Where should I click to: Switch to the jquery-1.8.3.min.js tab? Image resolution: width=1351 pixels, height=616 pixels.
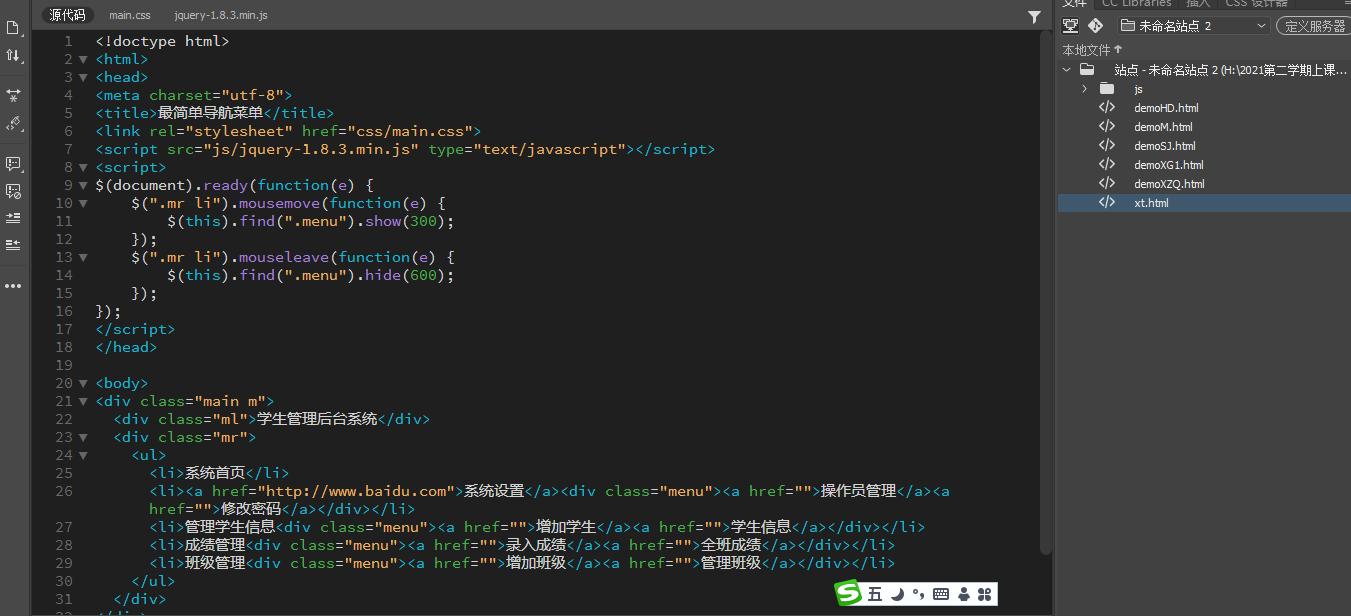pyautogui.click(x=221, y=16)
